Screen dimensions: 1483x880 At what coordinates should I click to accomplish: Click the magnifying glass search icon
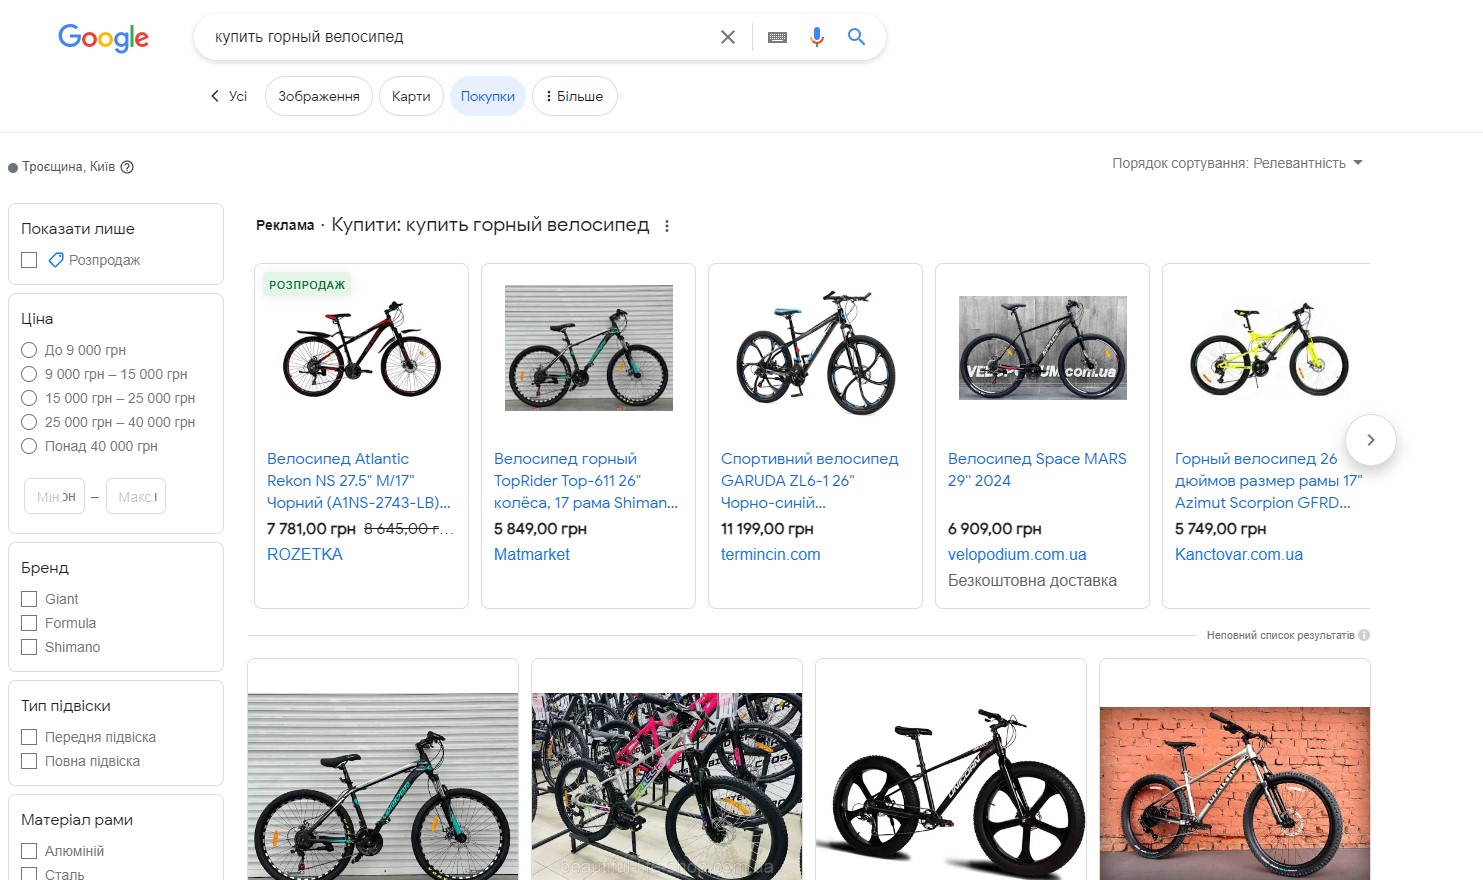pyautogui.click(x=856, y=37)
